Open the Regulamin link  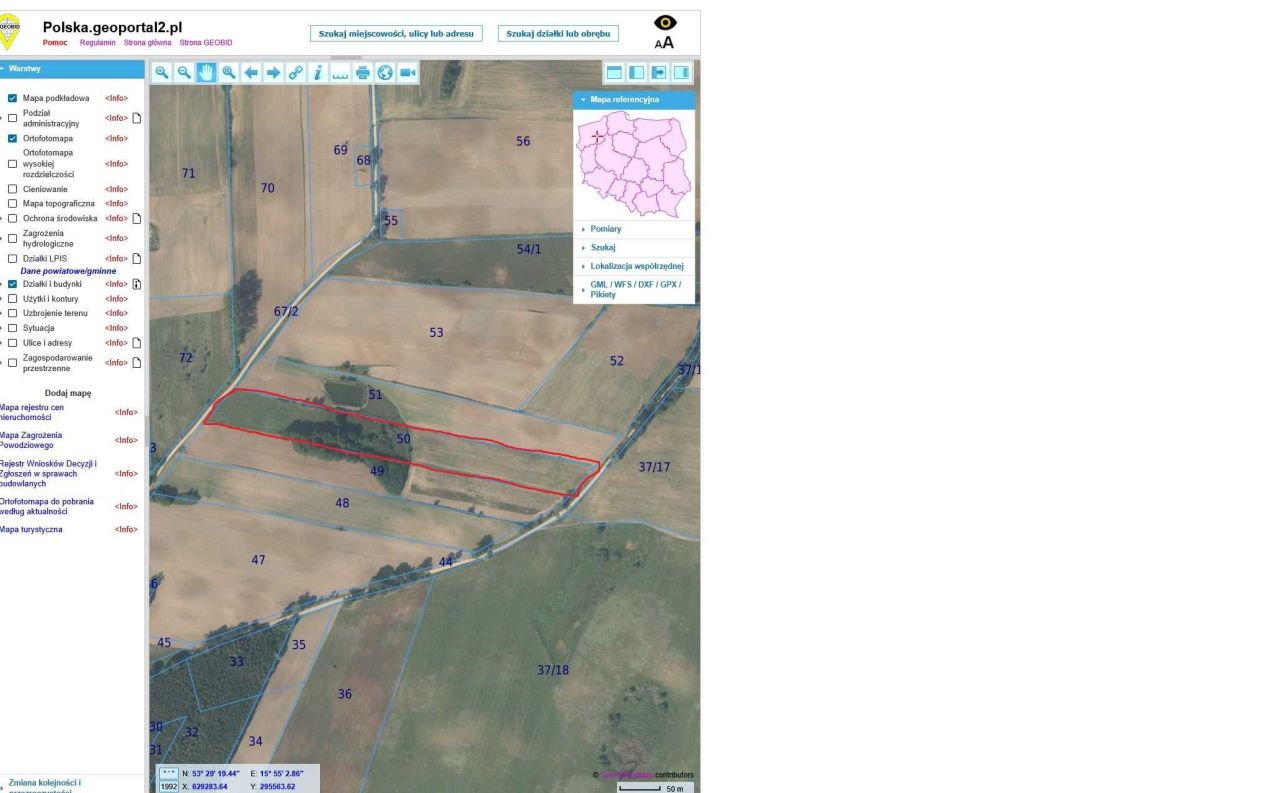98,43
